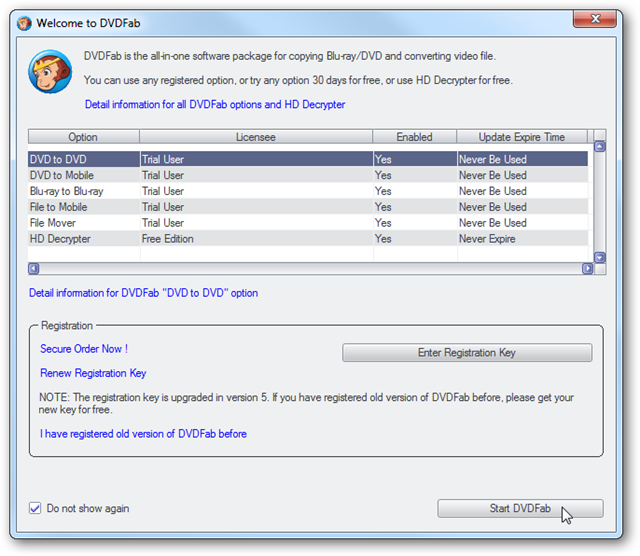Click the Enter Registration Key button

click(x=467, y=352)
